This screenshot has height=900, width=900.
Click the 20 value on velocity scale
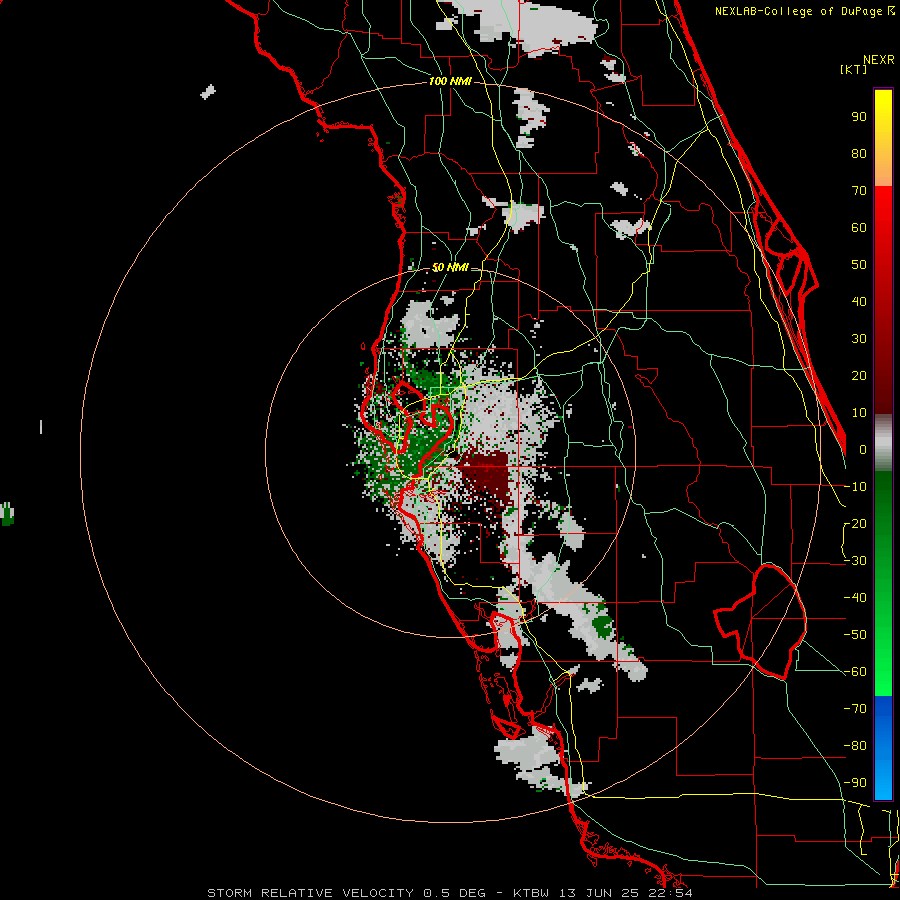[x=859, y=375]
